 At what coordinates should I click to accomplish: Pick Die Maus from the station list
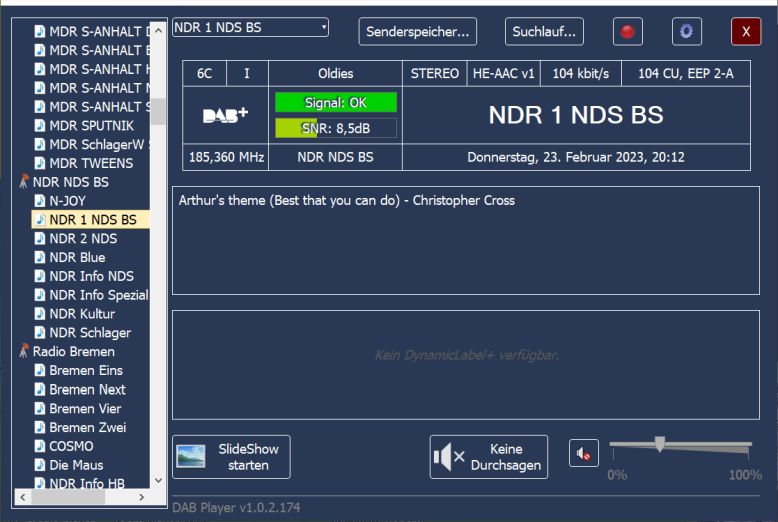(76, 465)
